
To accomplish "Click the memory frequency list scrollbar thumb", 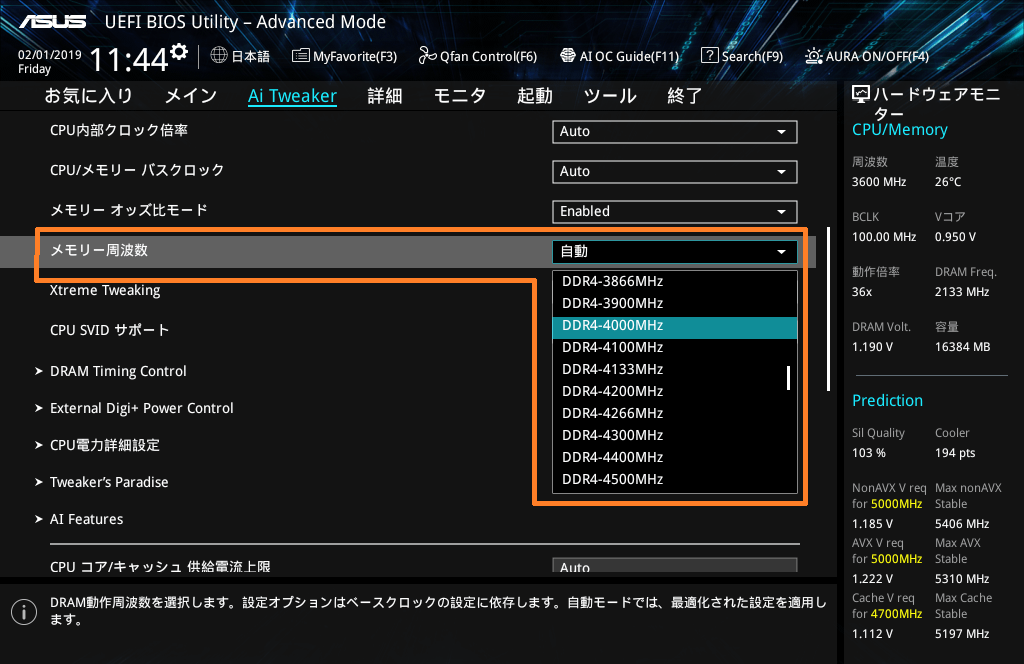I will 788,378.
